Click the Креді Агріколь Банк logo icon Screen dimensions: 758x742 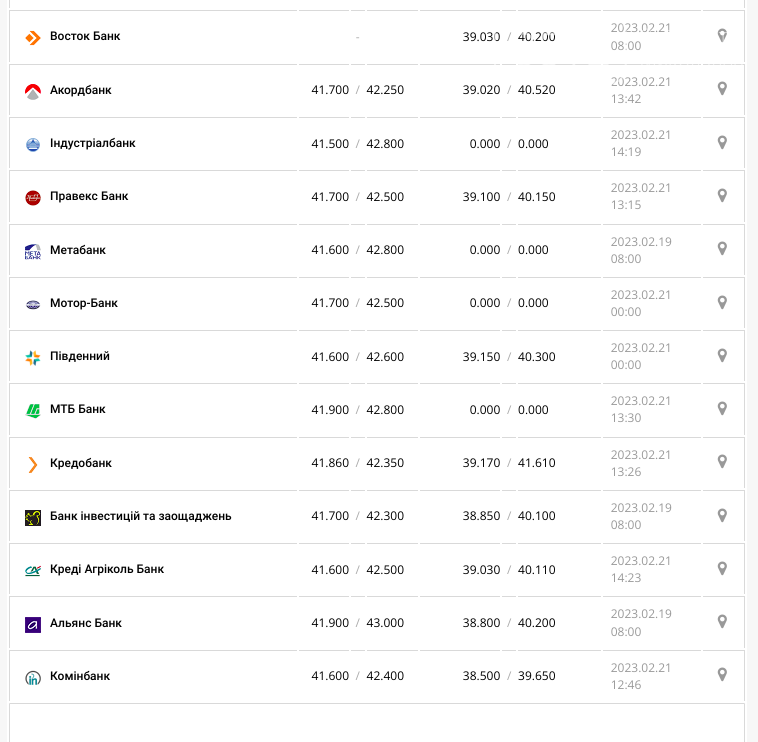(33, 570)
